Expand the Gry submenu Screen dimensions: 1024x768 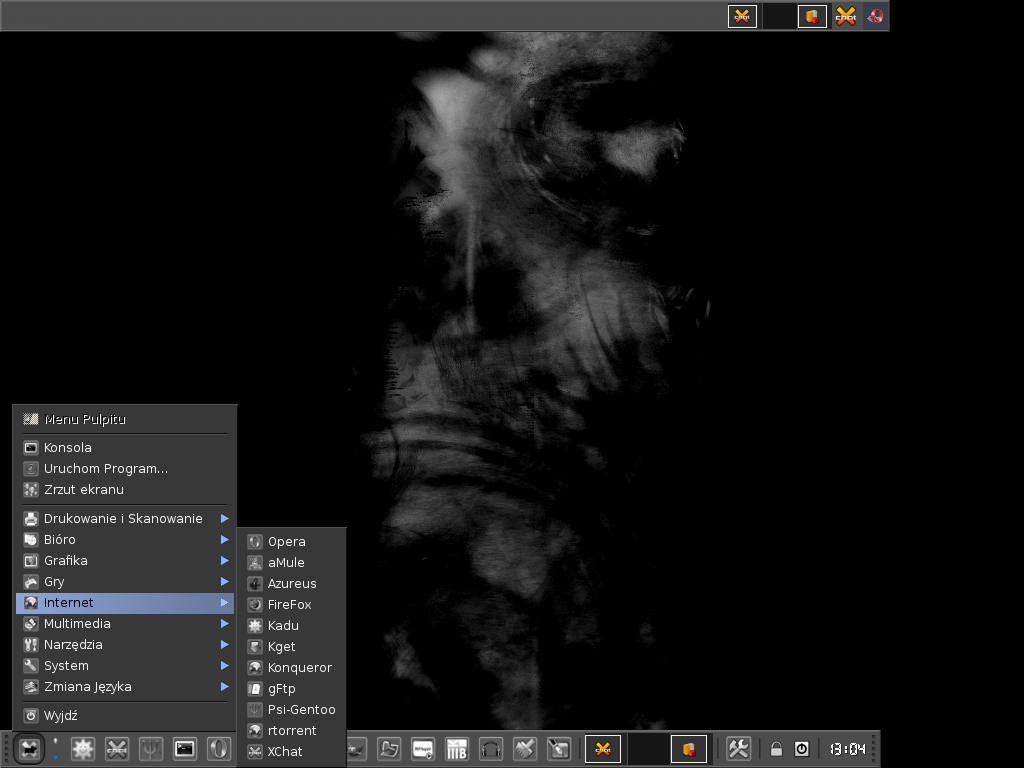[x=125, y=581]
